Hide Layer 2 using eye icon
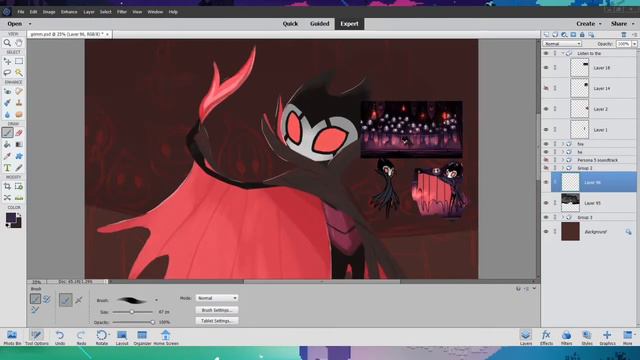Screen dimensions: 640x360 tap(546, 109)
